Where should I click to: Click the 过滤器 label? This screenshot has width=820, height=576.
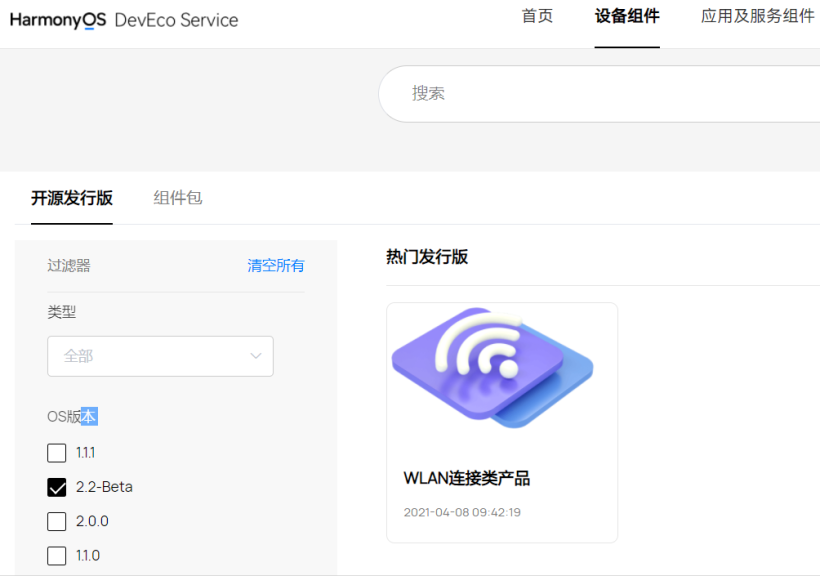pyautogui.click(x=69, y=266)
